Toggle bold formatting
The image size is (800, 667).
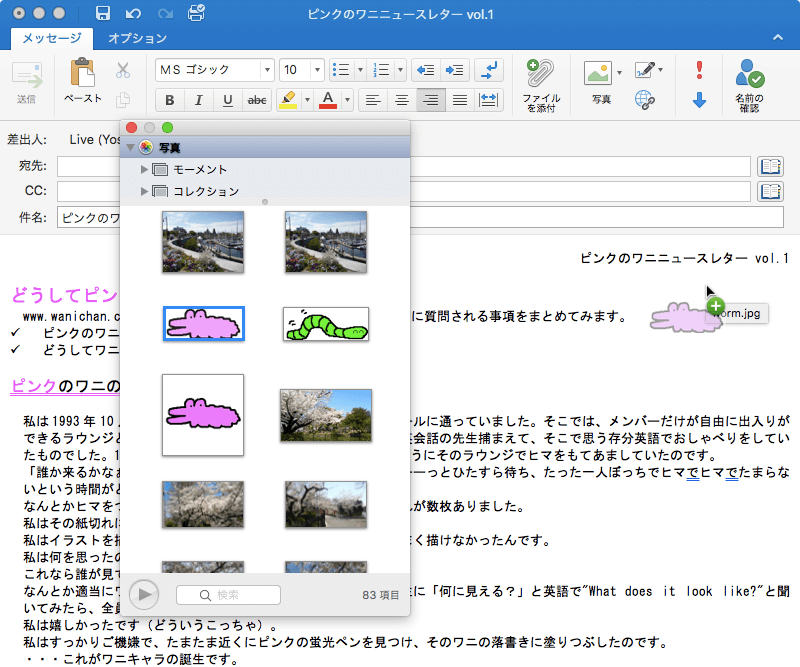169,99
